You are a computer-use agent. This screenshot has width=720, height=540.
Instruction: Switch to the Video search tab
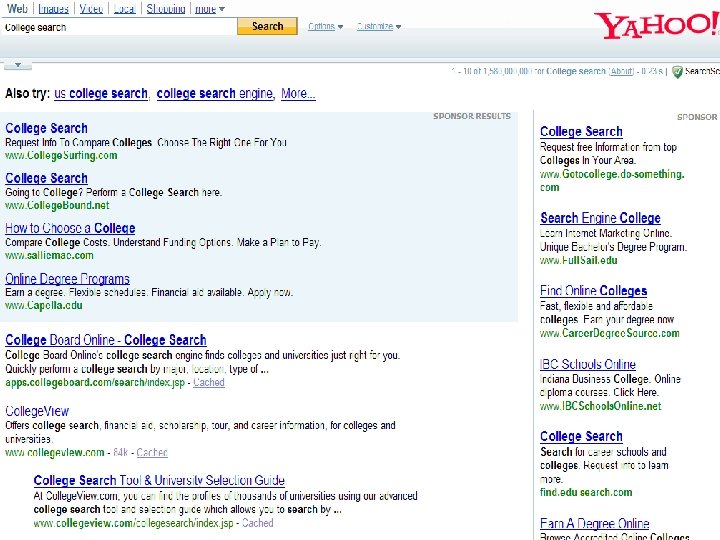coord(91,9)
